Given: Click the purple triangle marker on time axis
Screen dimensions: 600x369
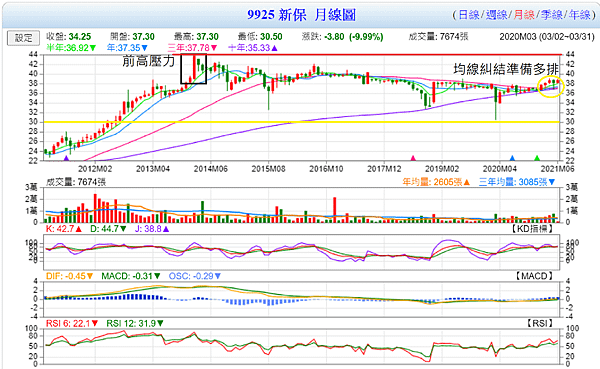Looking at the screenshot, I should (66, 158).
